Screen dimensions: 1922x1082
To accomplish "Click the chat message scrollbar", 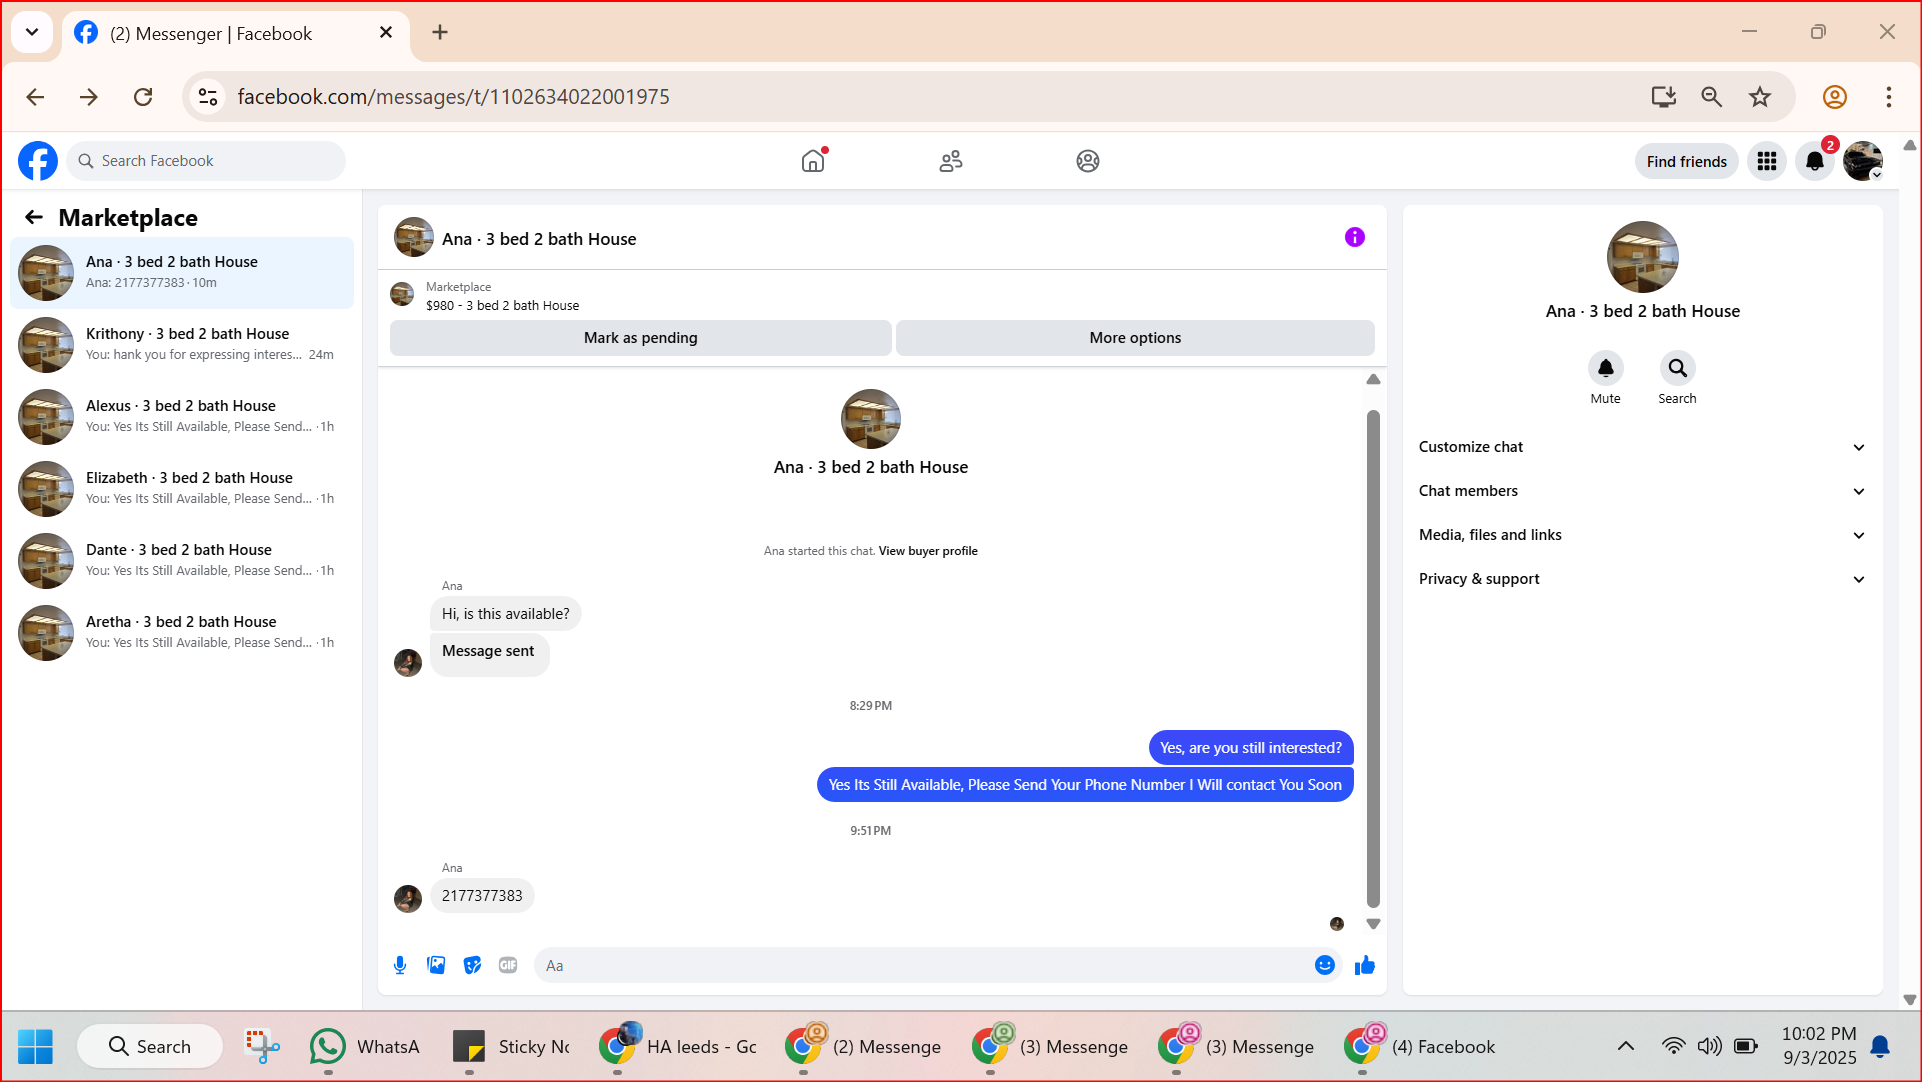I will tap(1373, 658).
